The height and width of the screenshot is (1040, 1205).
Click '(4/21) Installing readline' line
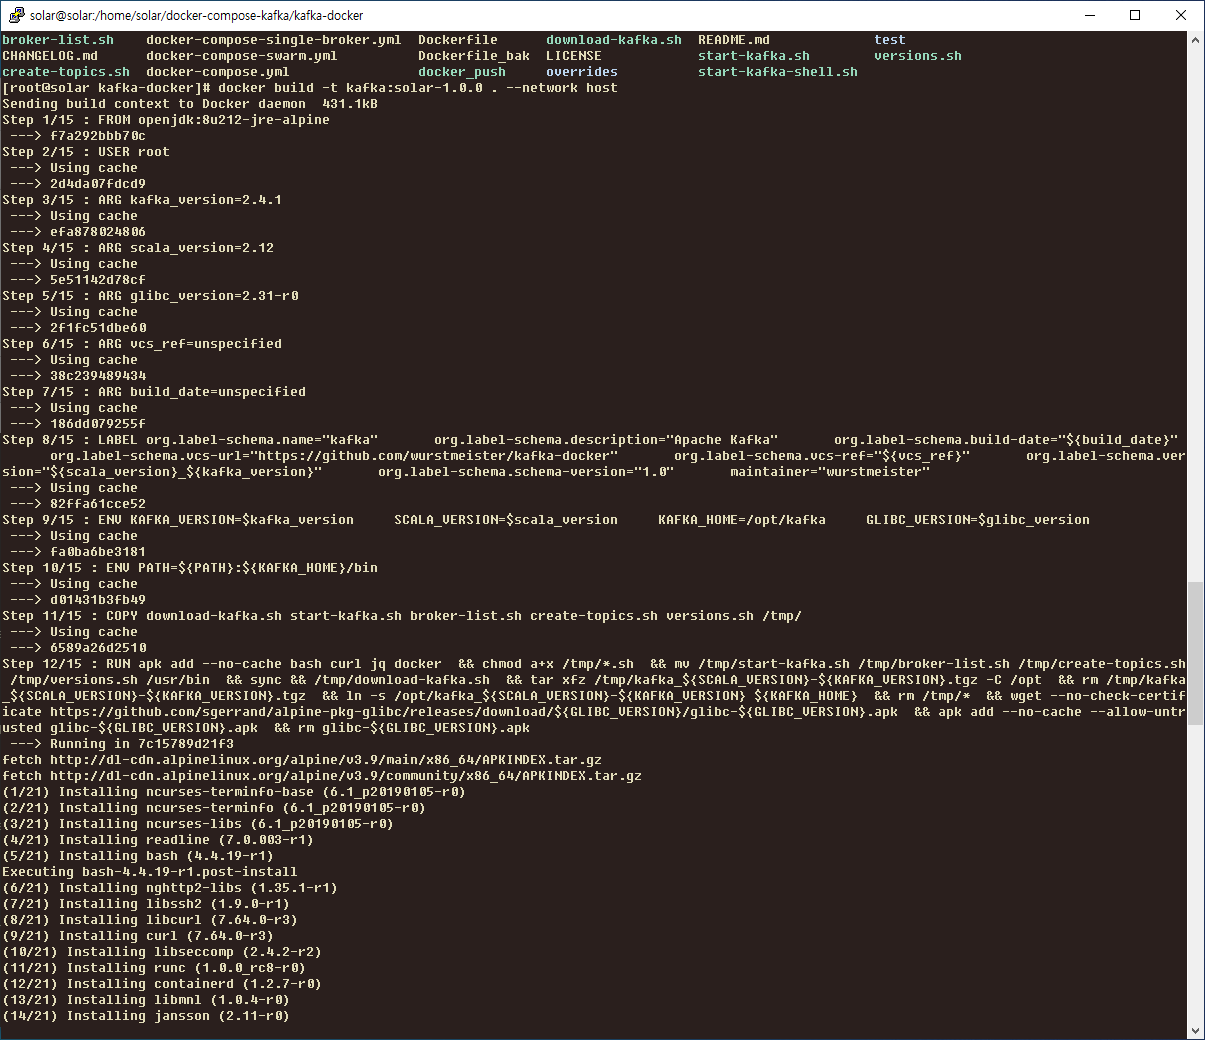coord(158,840)
